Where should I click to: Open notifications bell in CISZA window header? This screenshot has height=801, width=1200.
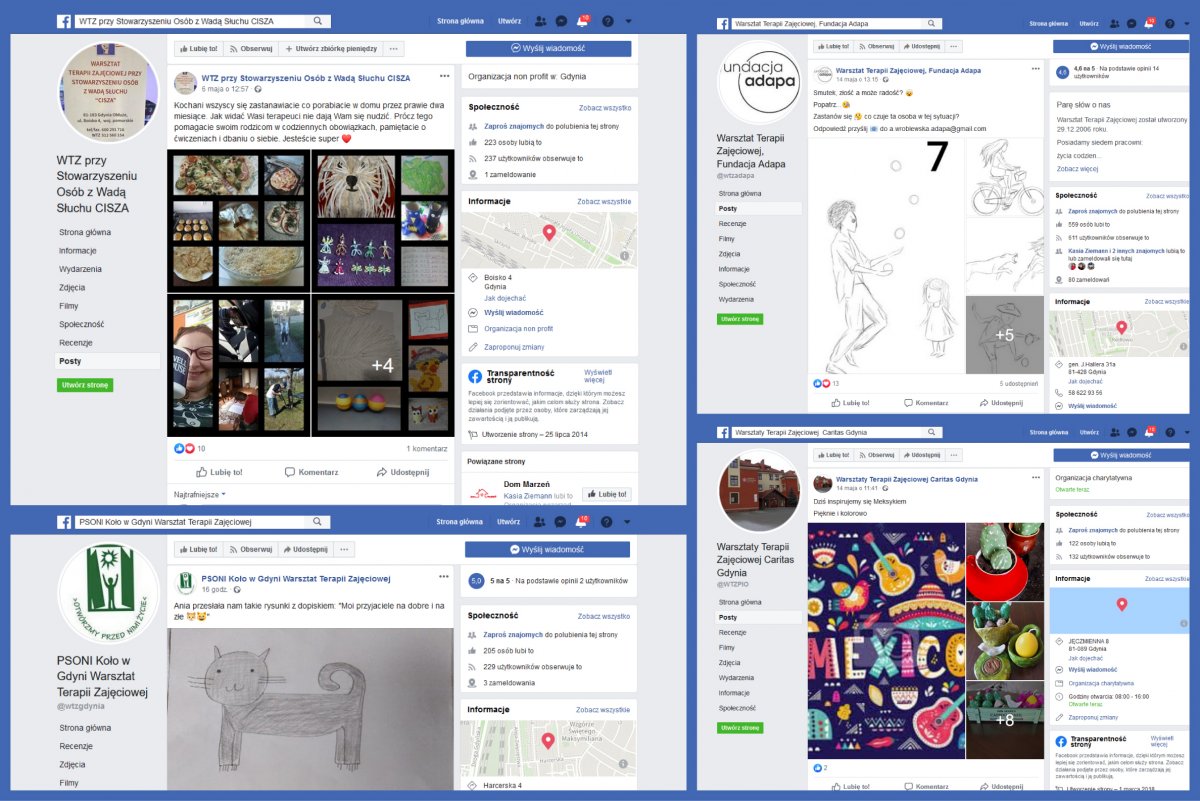(583, 21)
